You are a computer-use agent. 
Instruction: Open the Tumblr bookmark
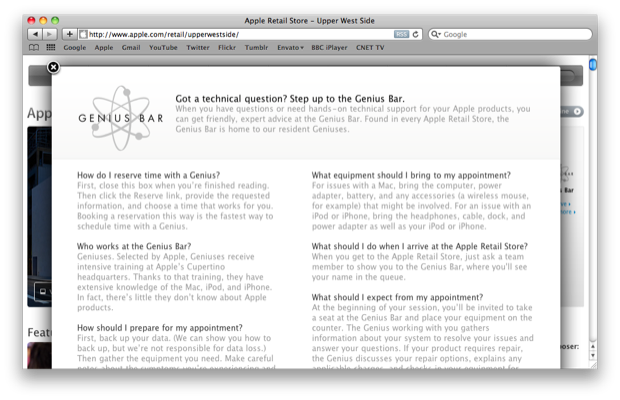(256, 47)
